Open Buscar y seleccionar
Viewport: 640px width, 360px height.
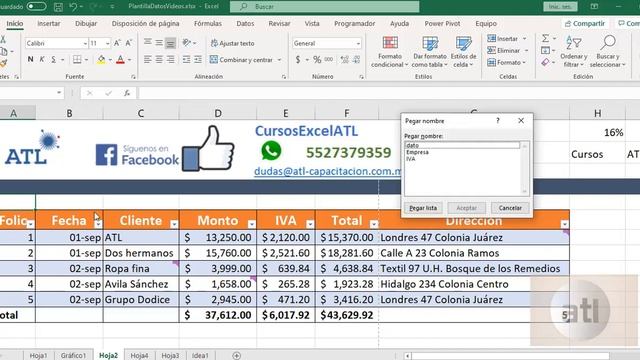coord(607,52)
